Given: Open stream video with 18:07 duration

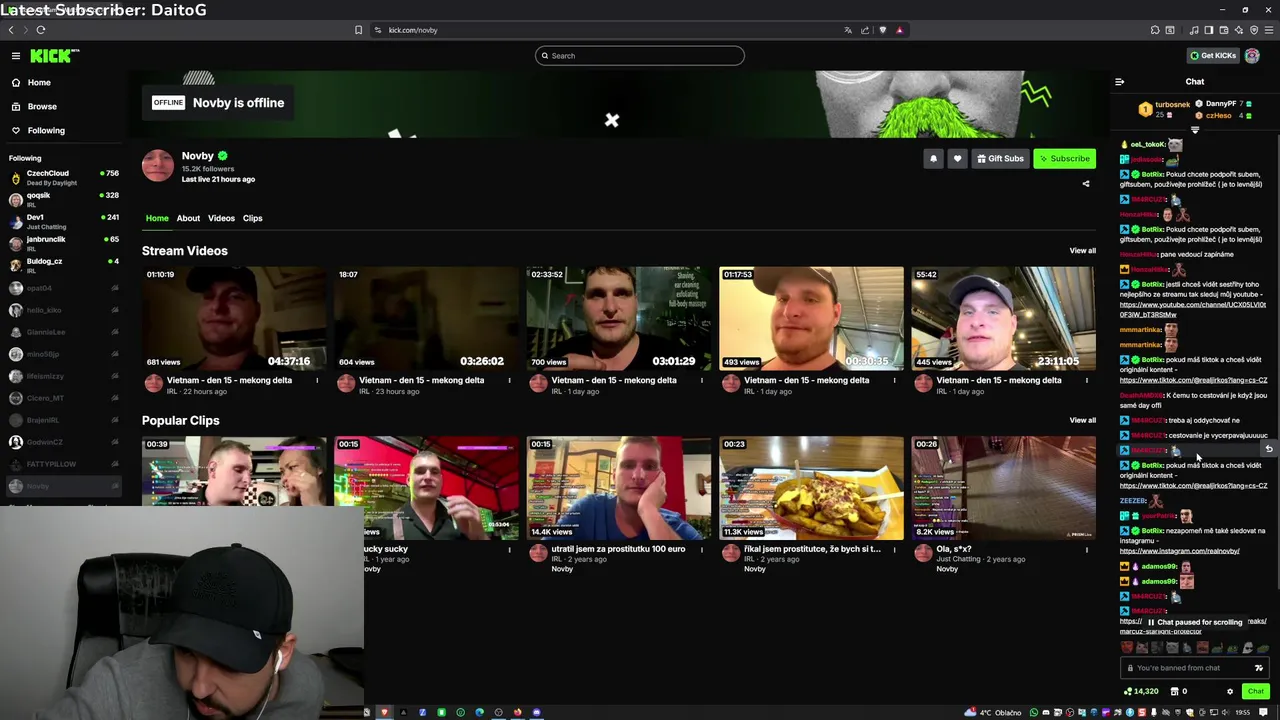Looking at the screenshot, I should pyautogui.click(x=426, y=318).
